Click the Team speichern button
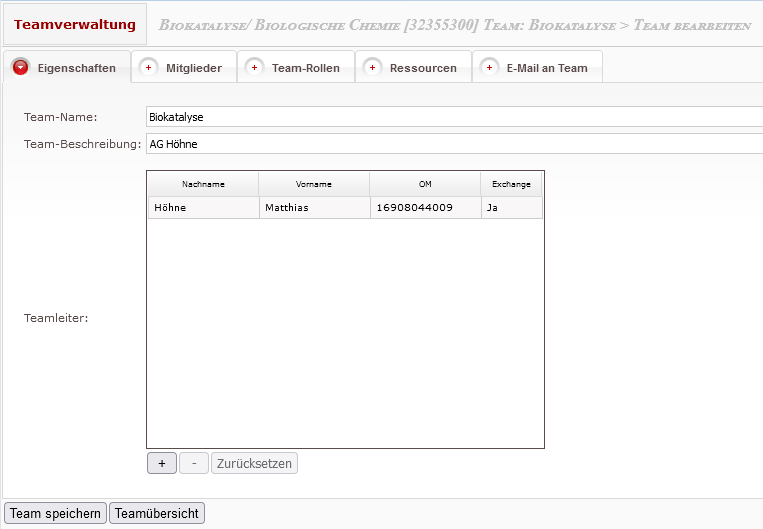 pyautogui.click(x=55, y=513)
